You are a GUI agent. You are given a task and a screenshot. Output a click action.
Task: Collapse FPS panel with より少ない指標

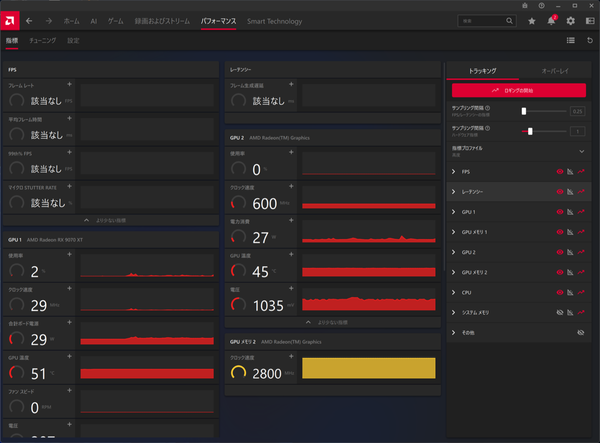click(x=111, y=219)
